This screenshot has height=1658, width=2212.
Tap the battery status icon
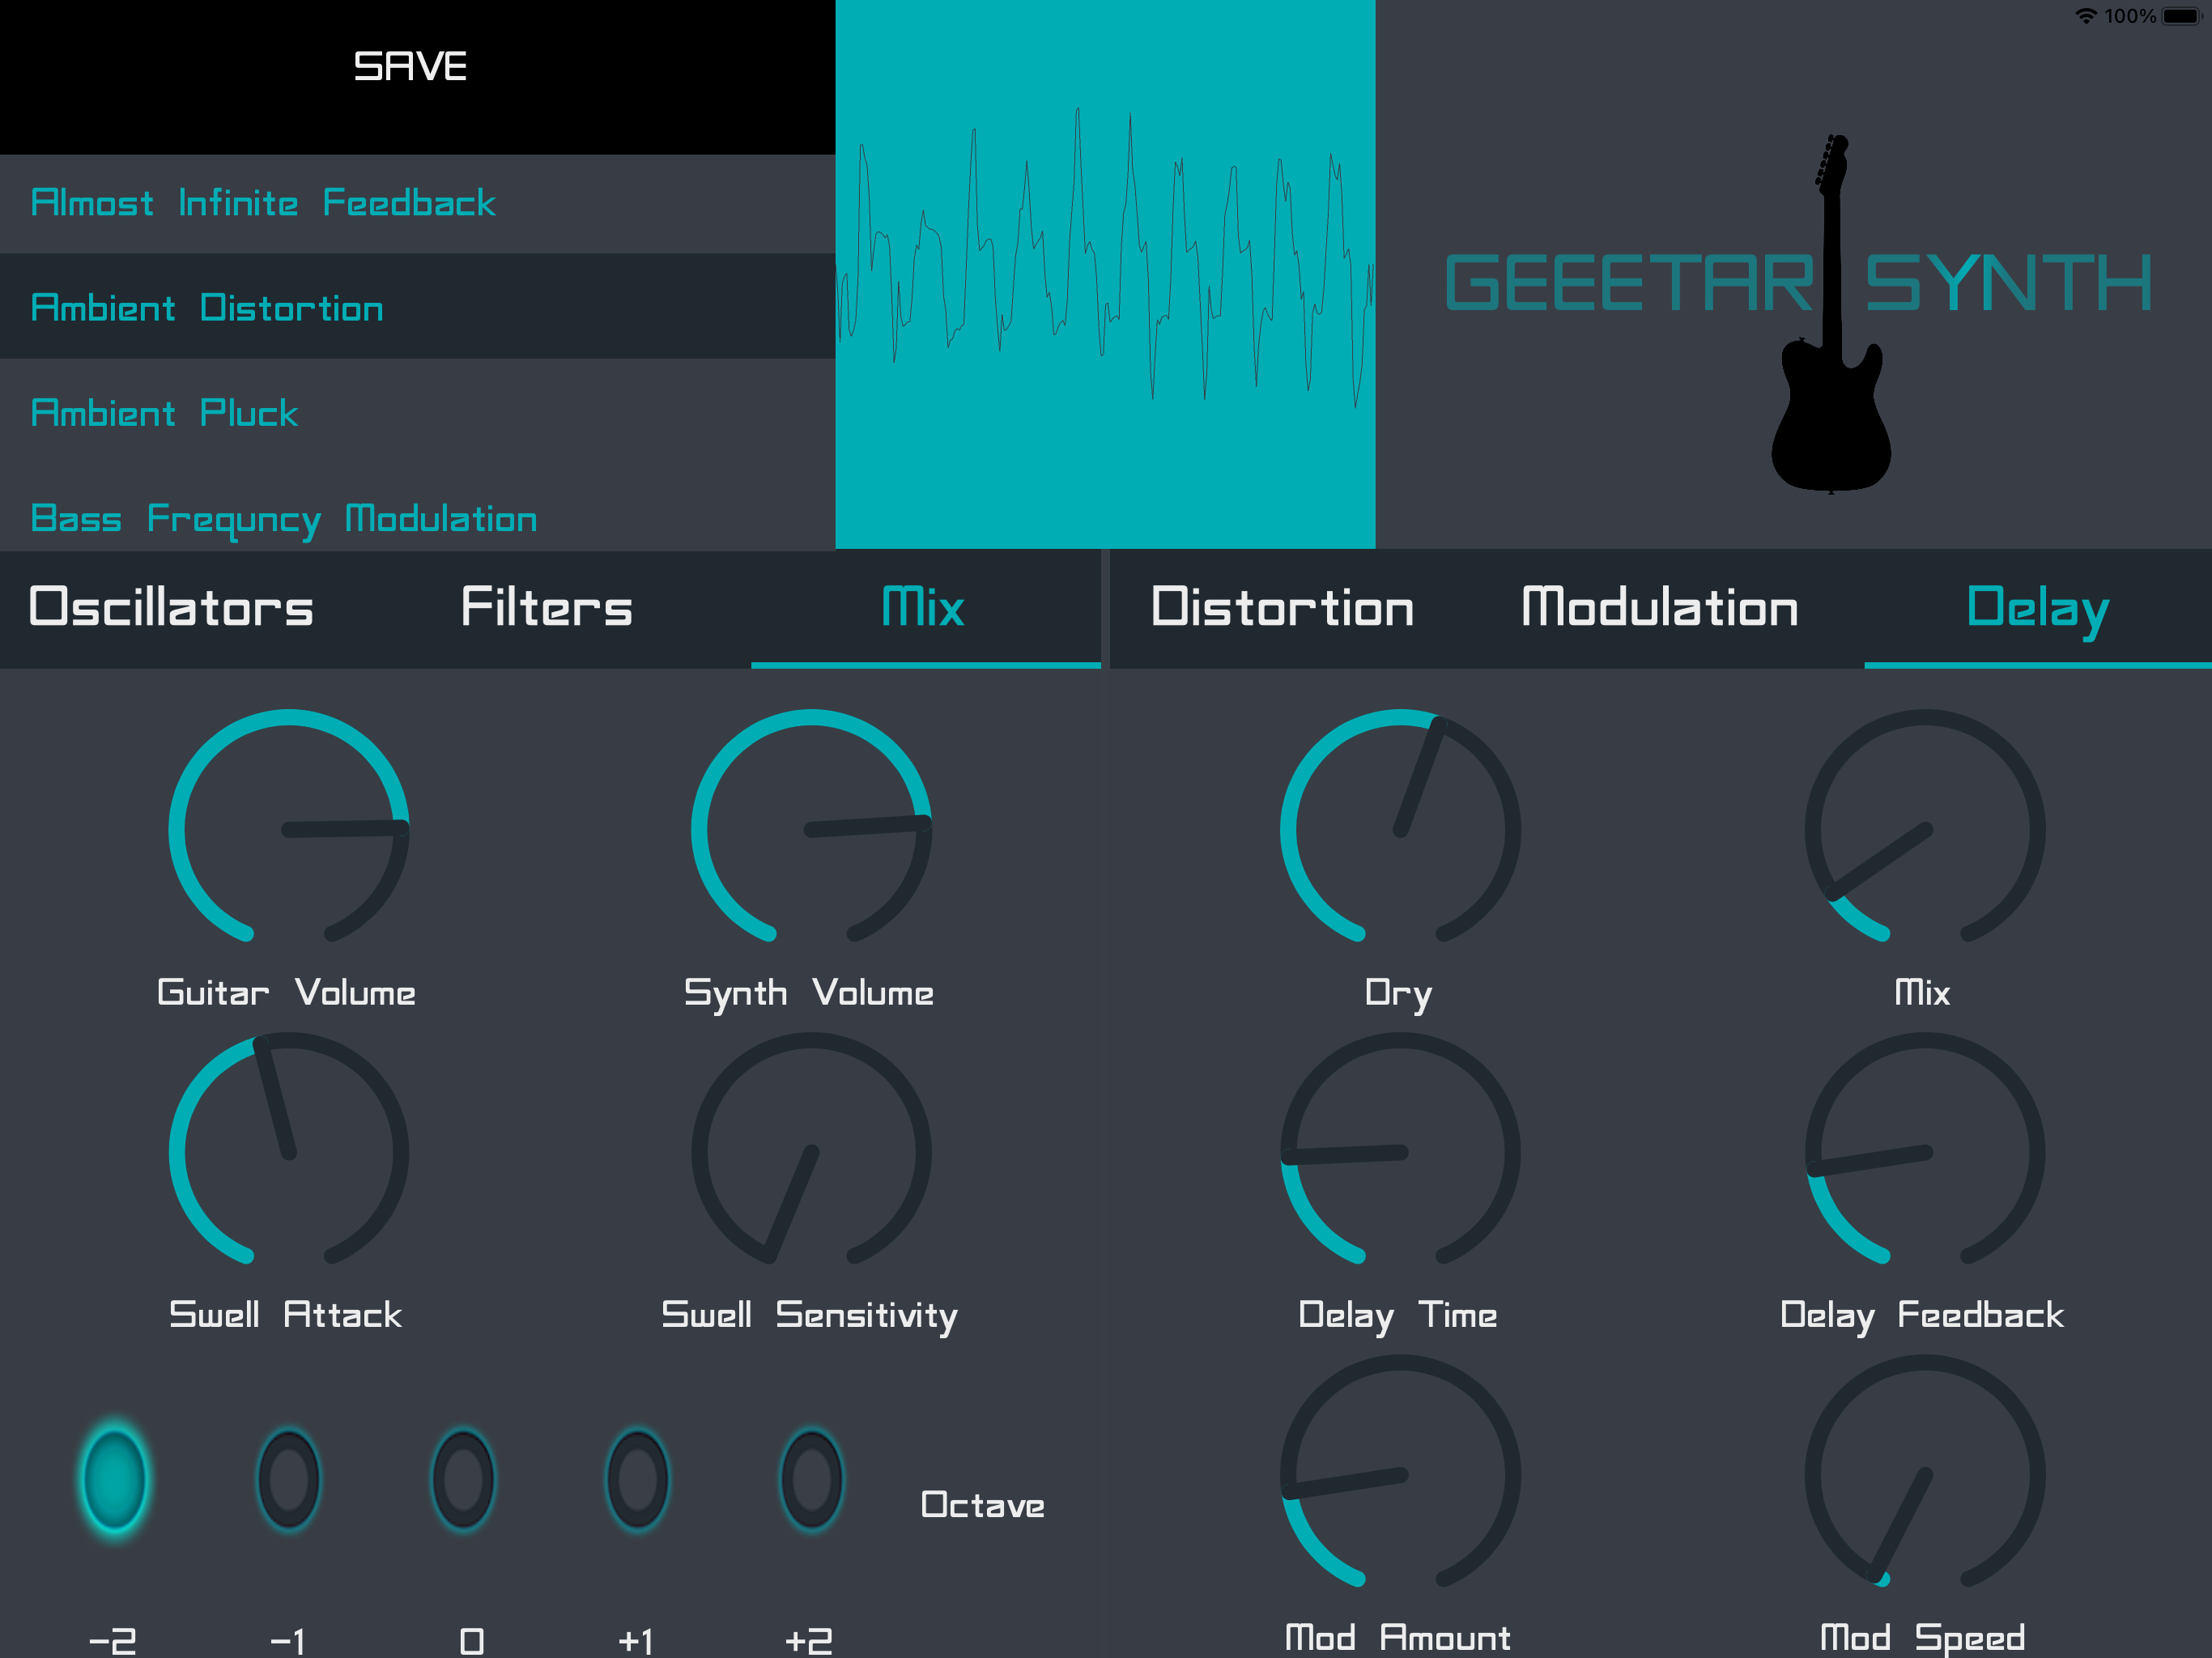(2181, 16)
